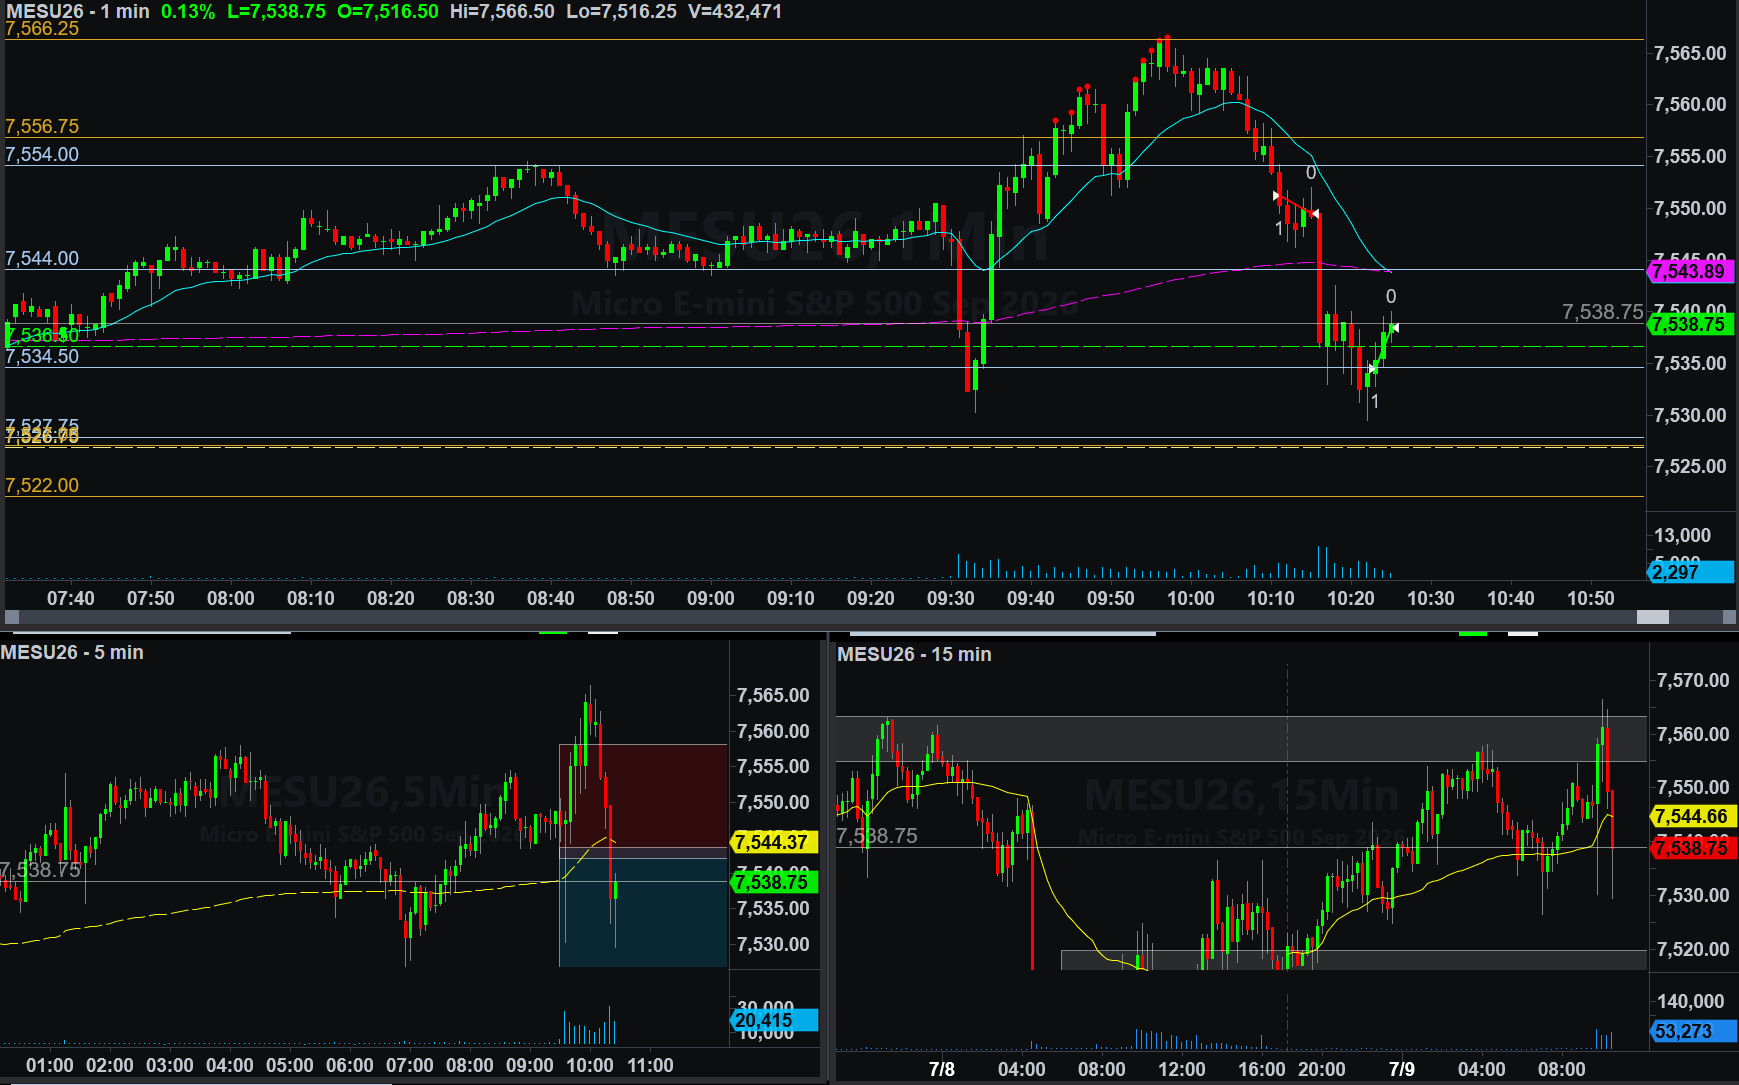
Task: Click the 7,522.00 orange level label
Action: point(42,486)
